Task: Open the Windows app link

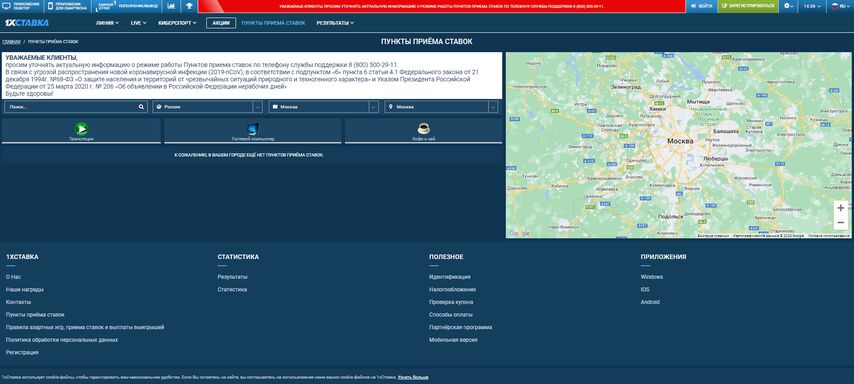Action: pos(651,277)
